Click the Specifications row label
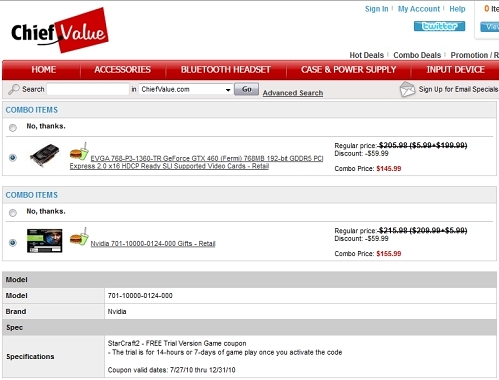The height and width of the screenshot is (380, 499). click(30, 357)
